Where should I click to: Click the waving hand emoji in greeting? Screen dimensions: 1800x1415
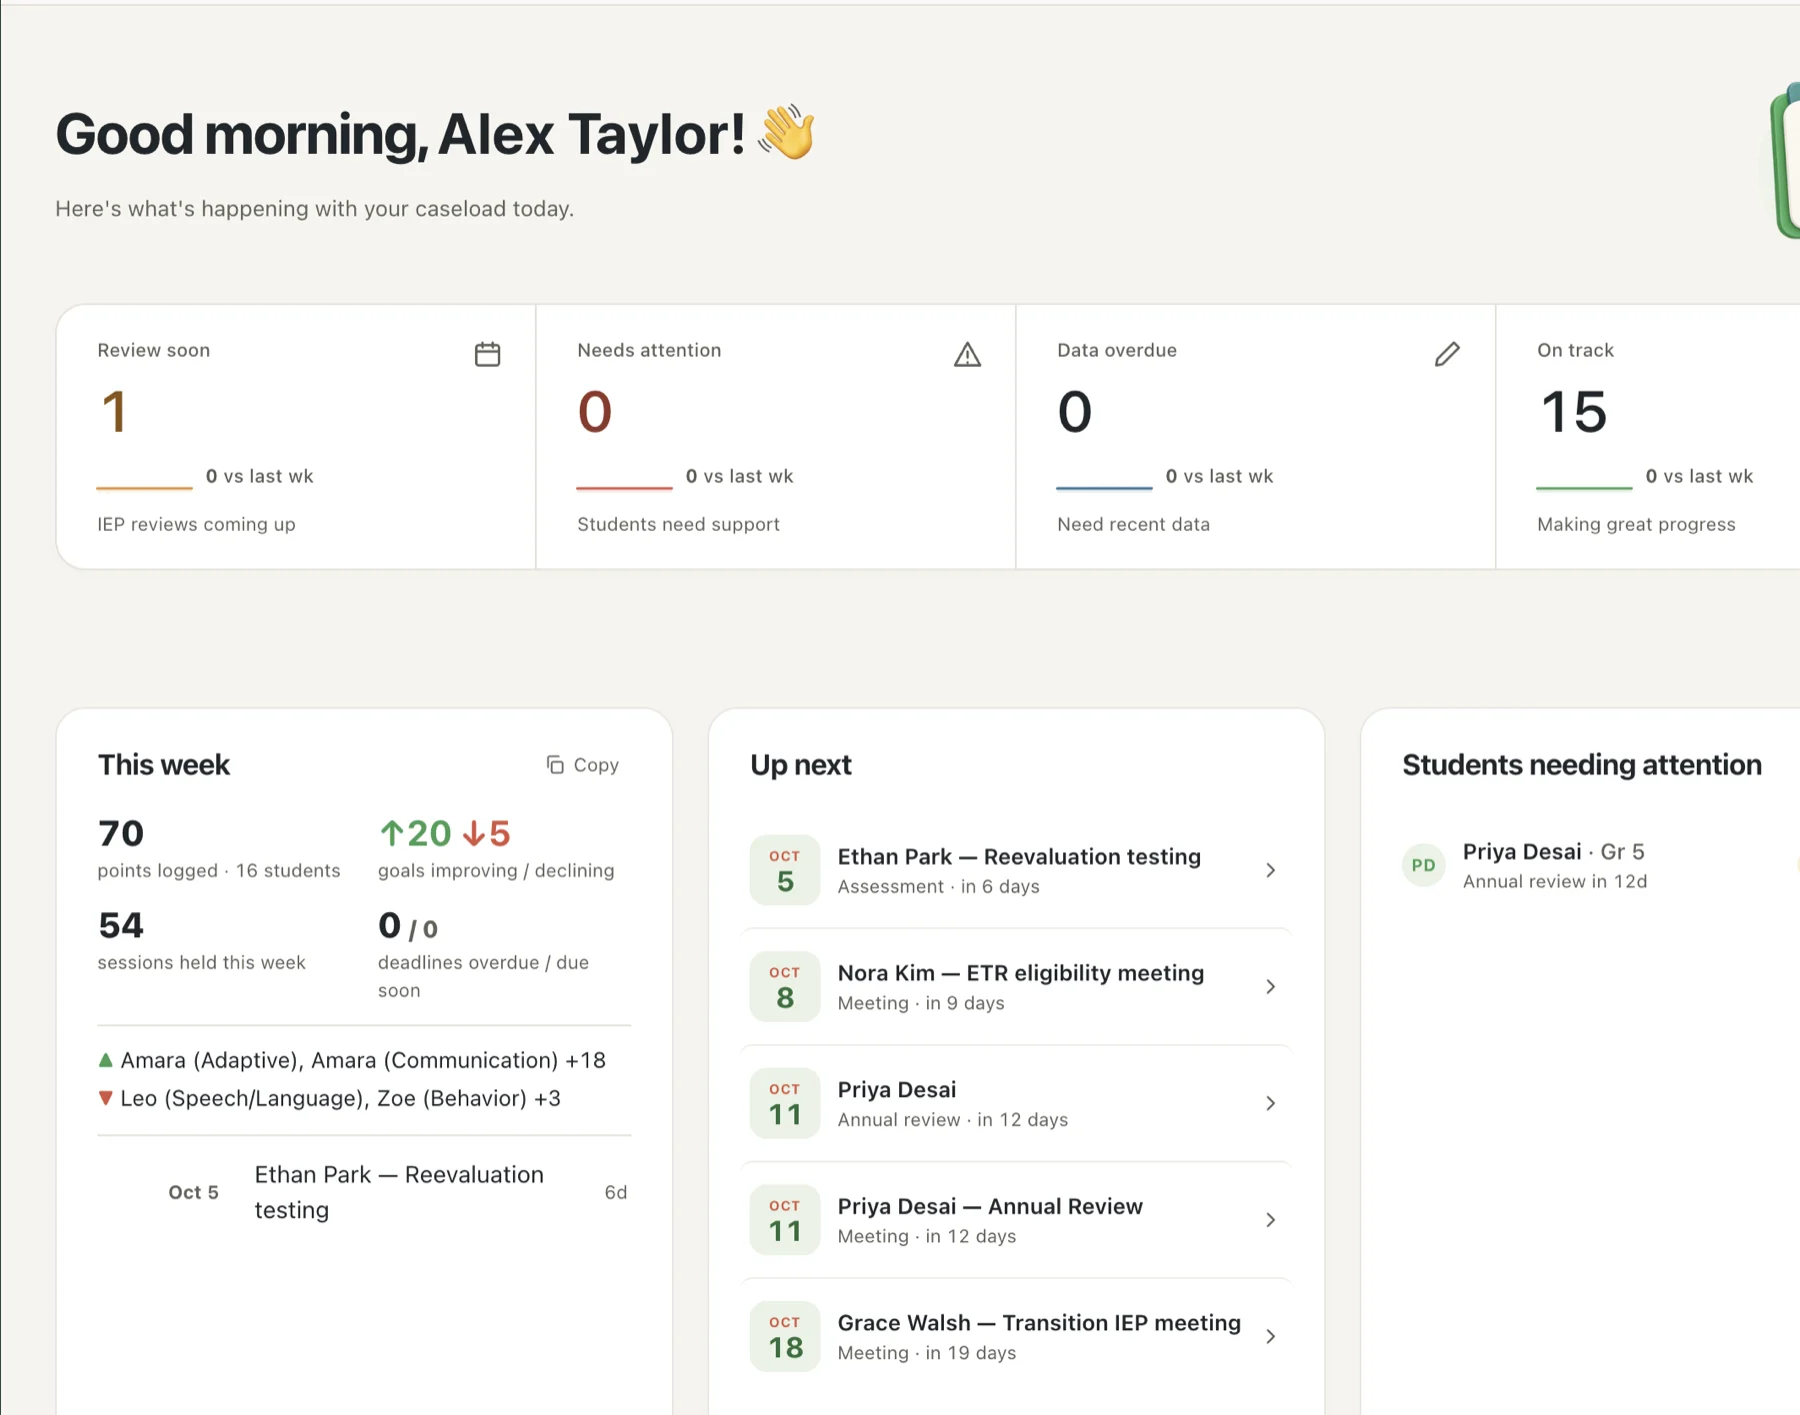[x=786, y=132]
